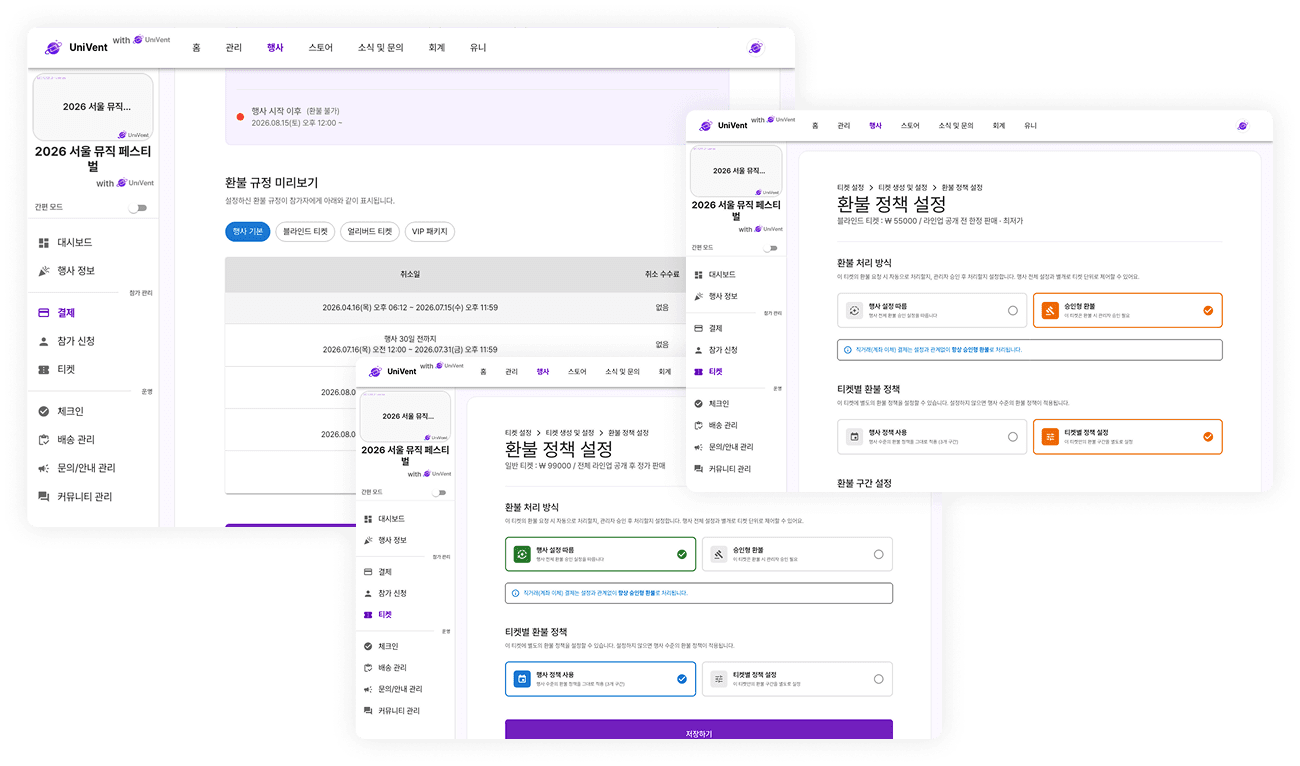Click the green 행사 설정 따름 refresh icon
The image size is (1300, 766).
click(x=521, y=554)
